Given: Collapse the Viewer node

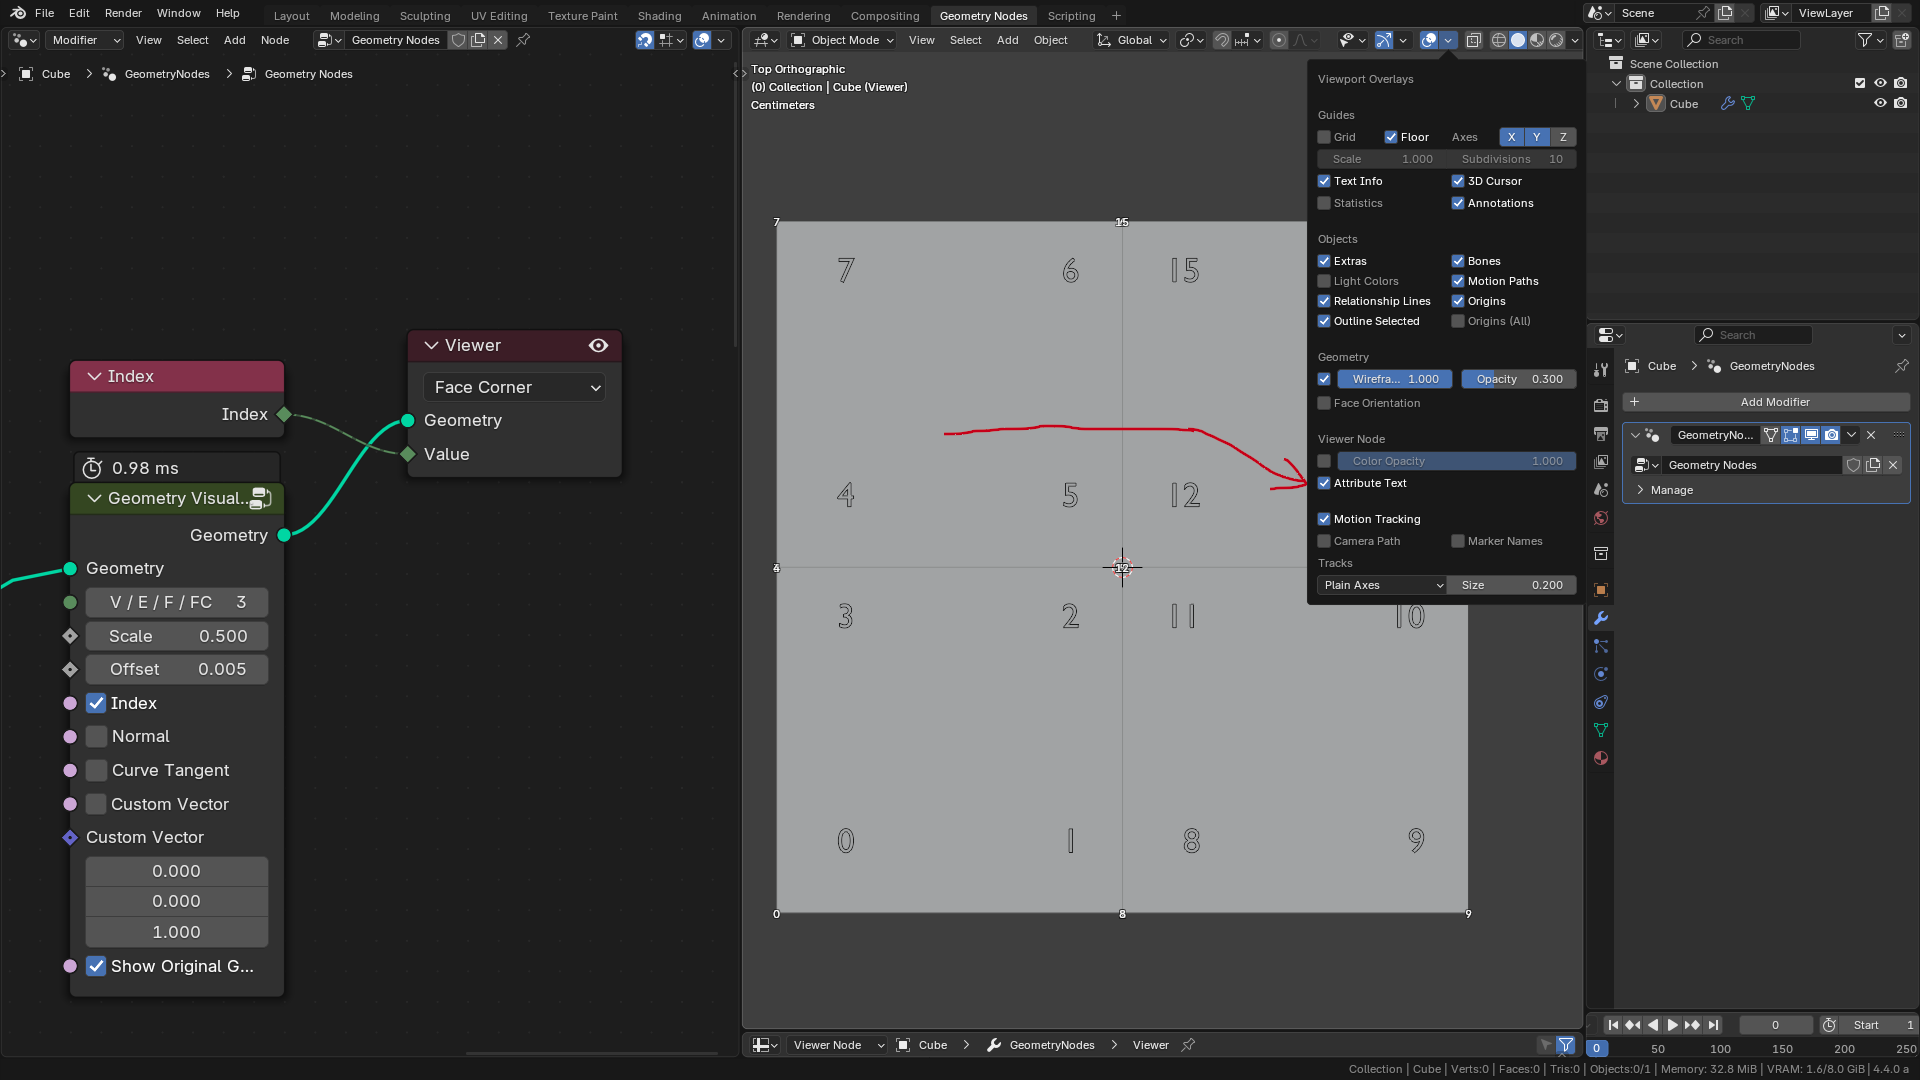Looking at the screenshot, I should point(431,345).
